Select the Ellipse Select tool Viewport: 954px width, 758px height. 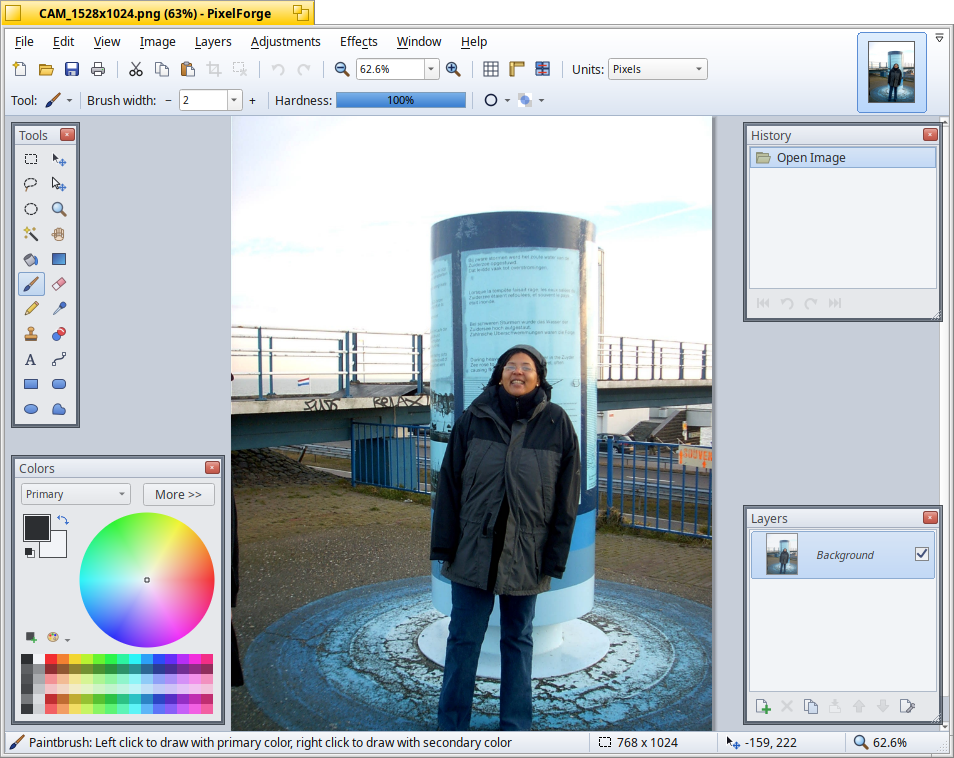31,209
